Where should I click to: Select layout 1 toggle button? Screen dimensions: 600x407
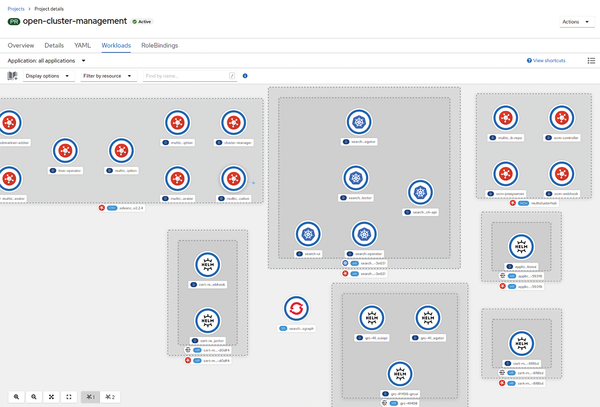point(90,397)
